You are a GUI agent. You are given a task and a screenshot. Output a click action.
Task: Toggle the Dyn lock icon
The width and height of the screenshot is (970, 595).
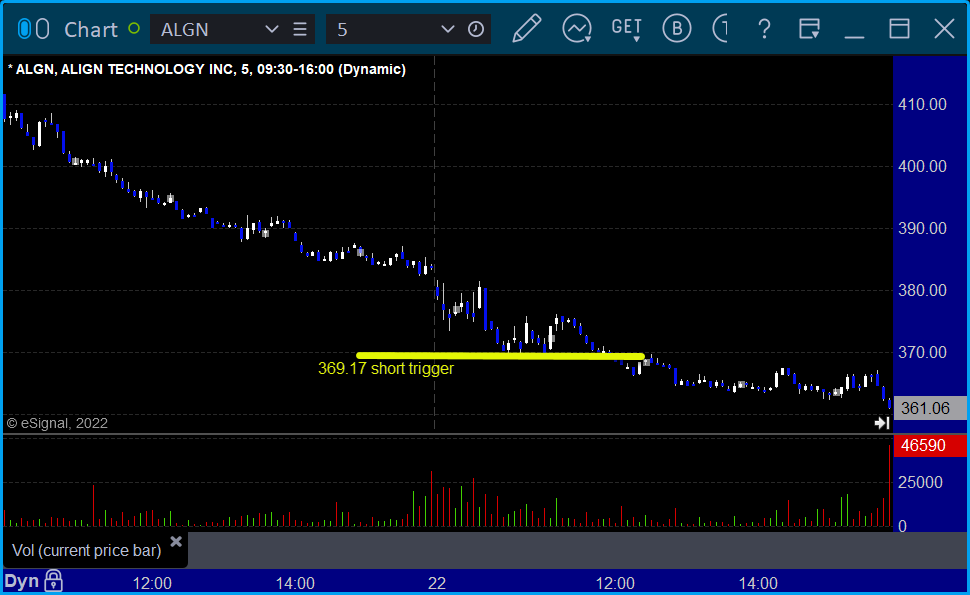tap(53, 581)
